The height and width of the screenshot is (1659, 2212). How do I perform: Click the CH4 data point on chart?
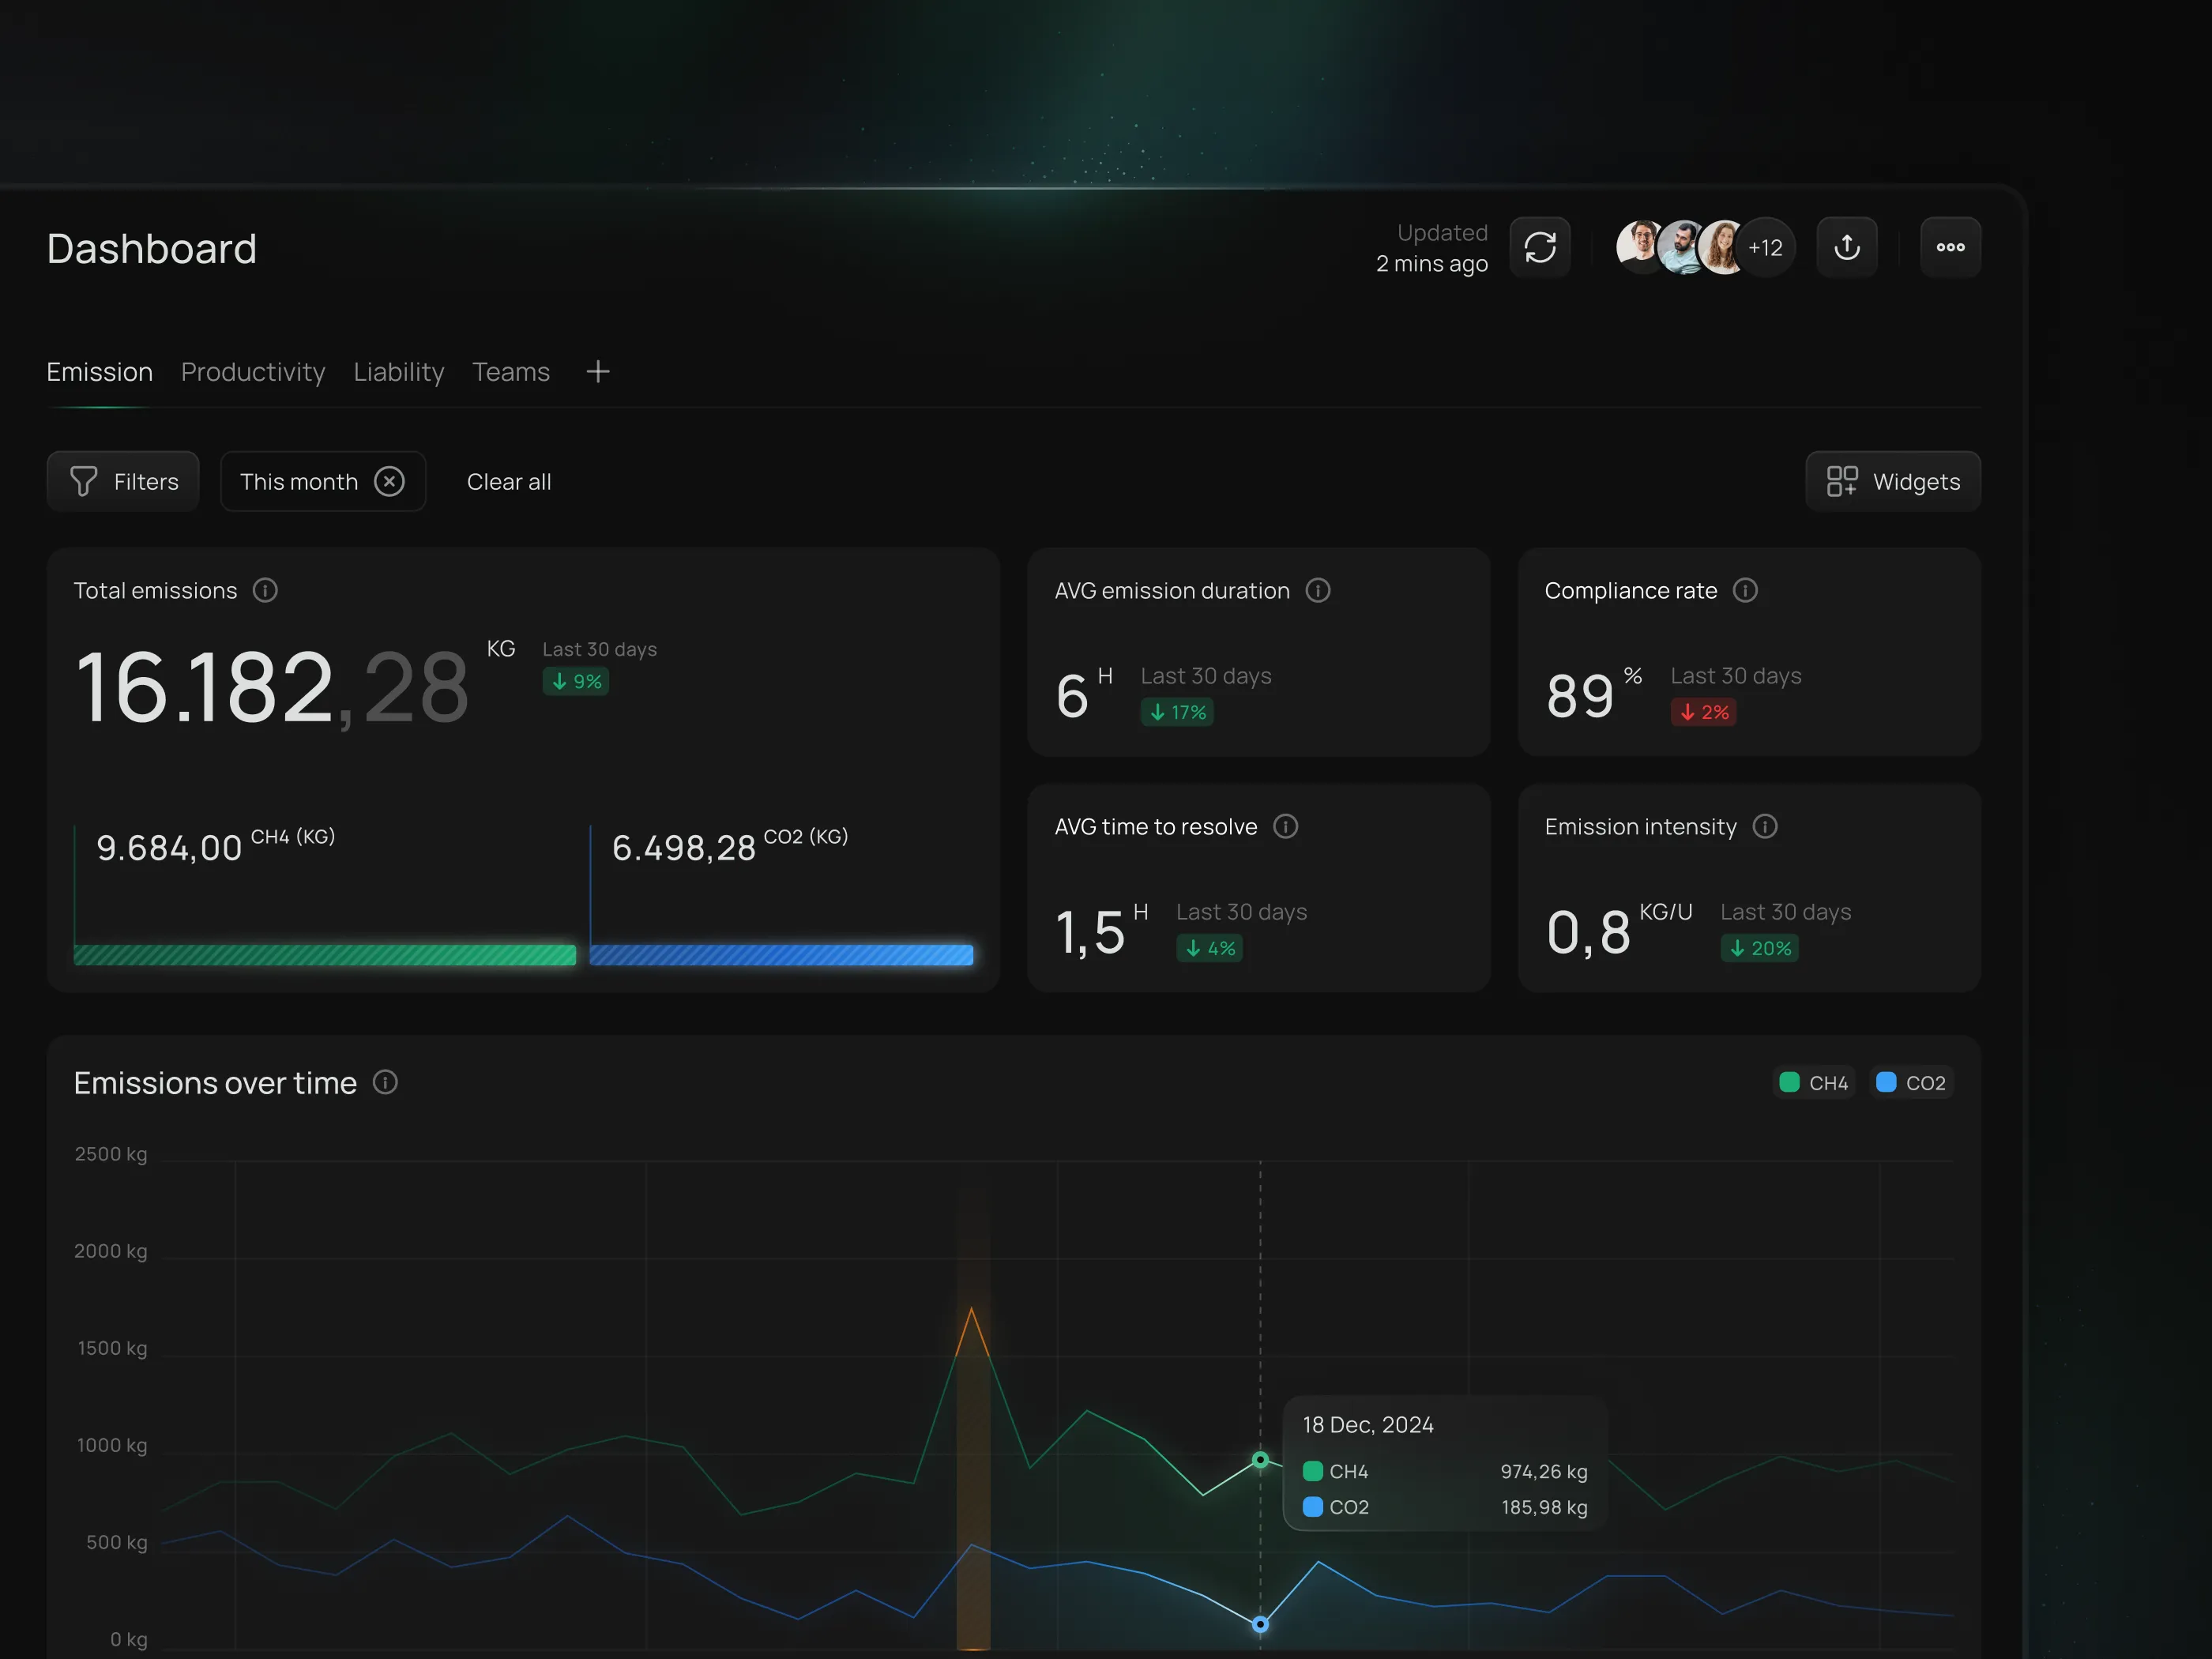coord(1260,1460)
